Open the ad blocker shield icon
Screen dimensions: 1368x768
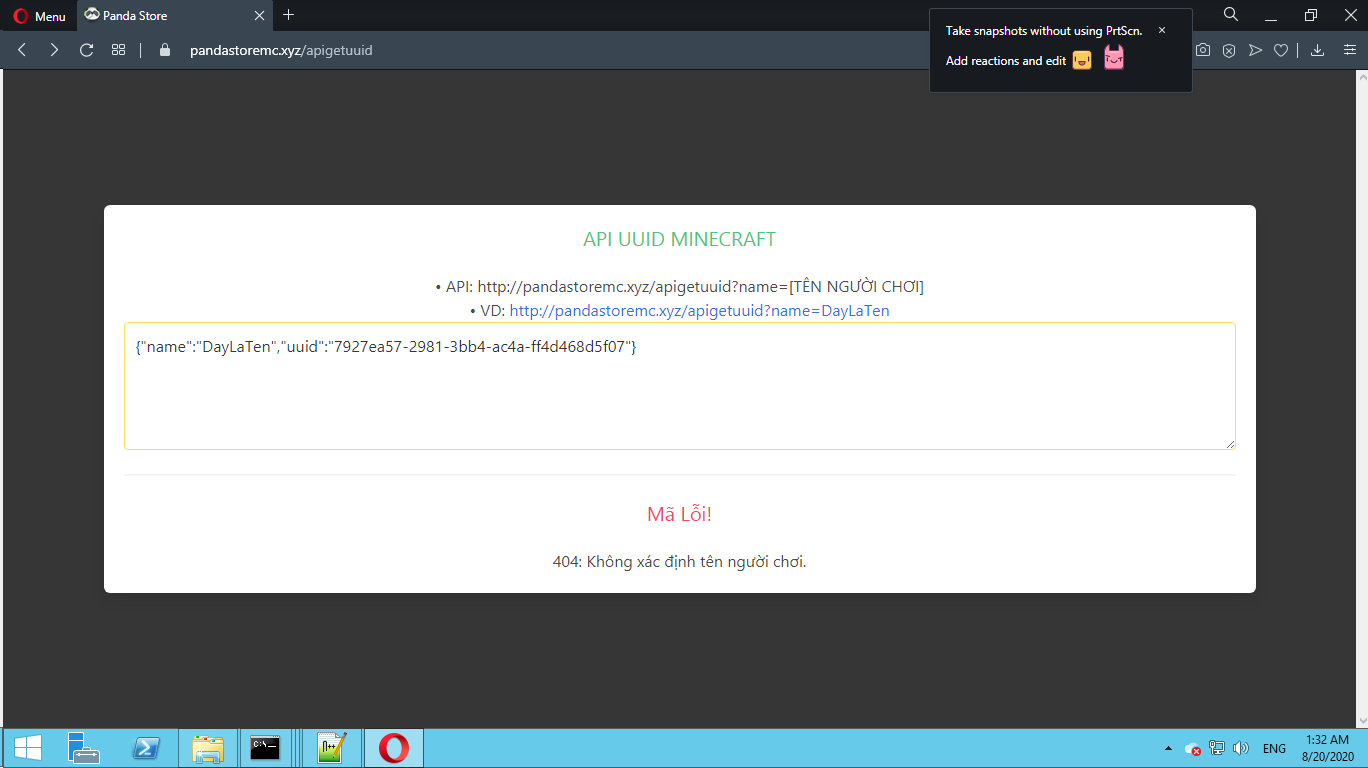(x=1229, y=50)
